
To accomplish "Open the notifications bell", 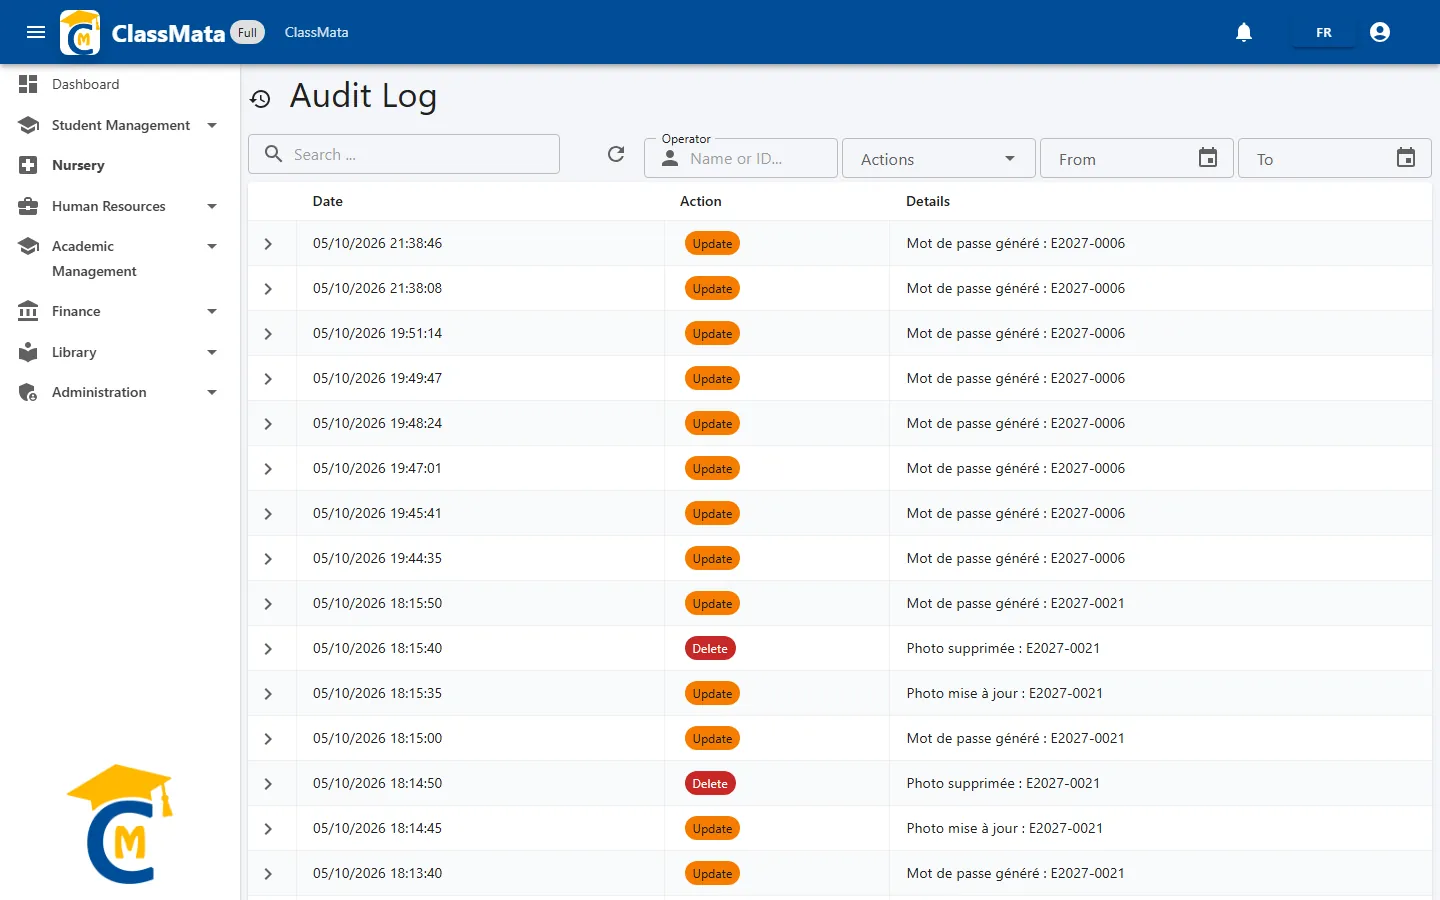I will 1244,32.
